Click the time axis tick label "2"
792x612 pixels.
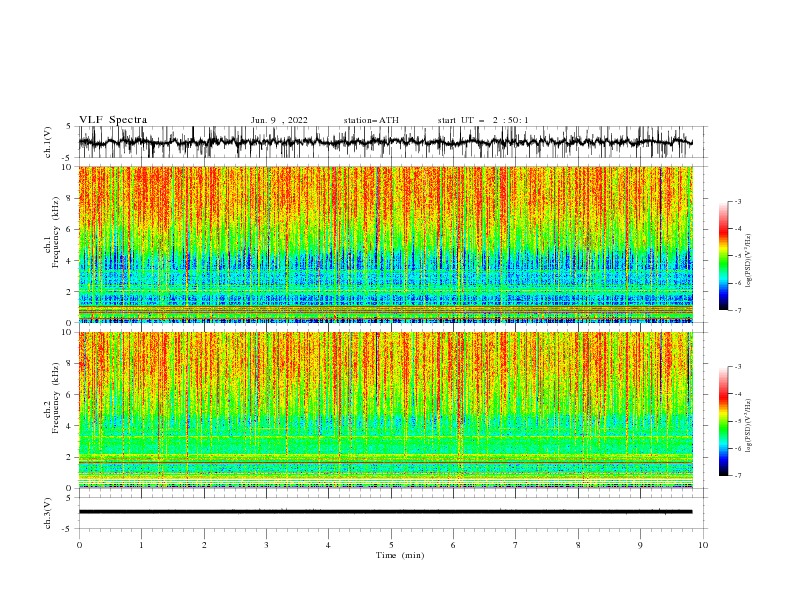pyautogui.click(x=204, y=545)
